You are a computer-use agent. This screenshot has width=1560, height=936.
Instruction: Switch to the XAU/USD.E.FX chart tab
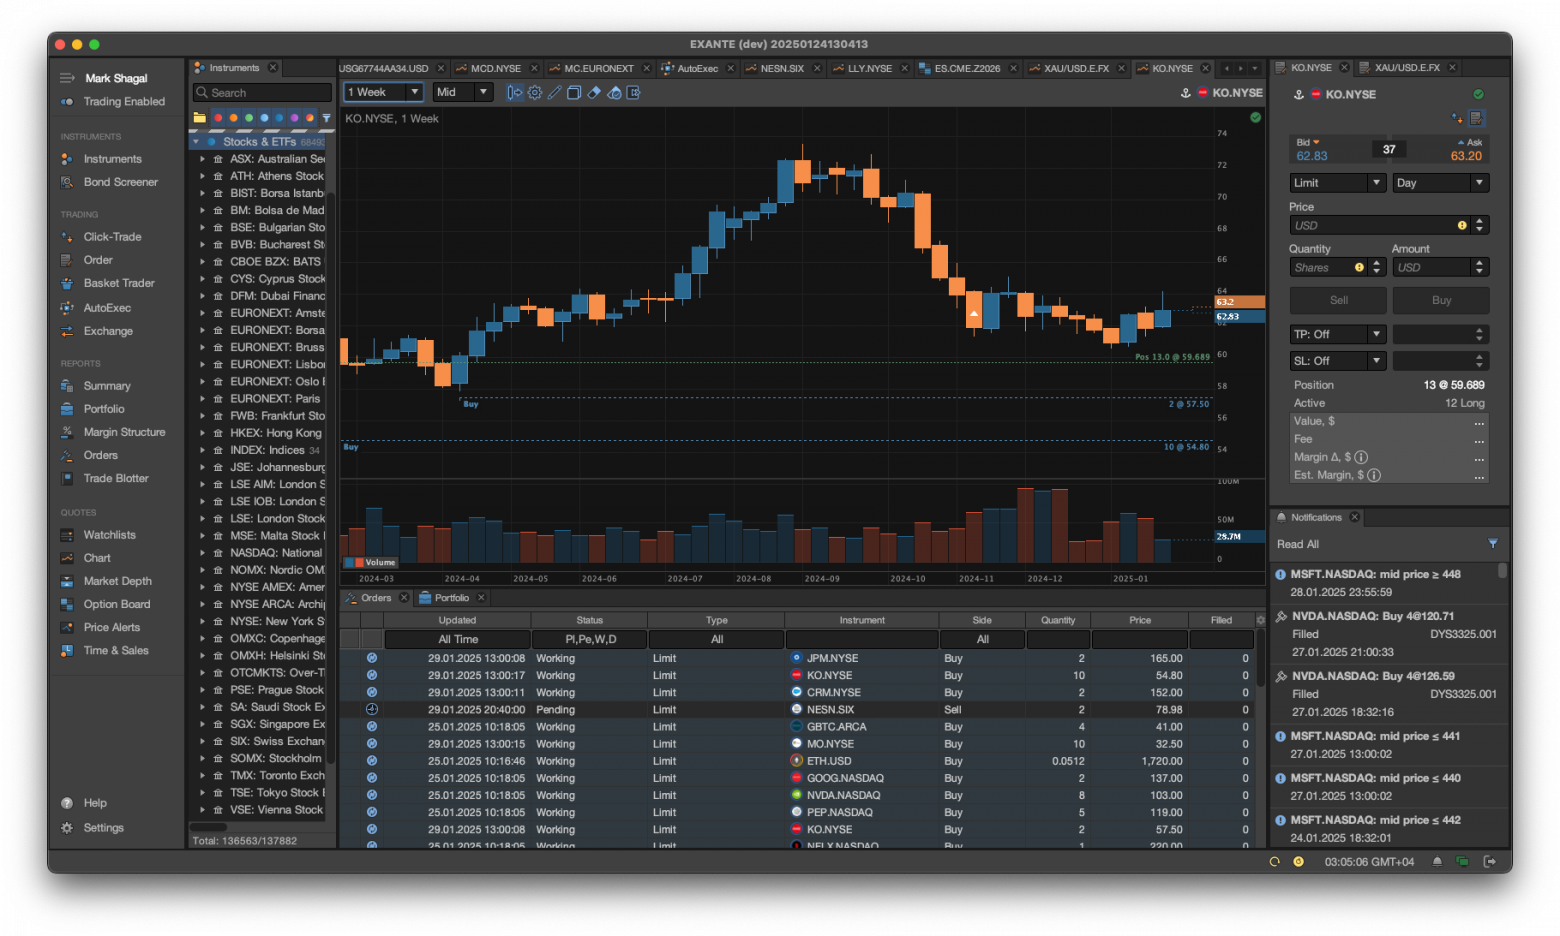[x=1076, y=68]
